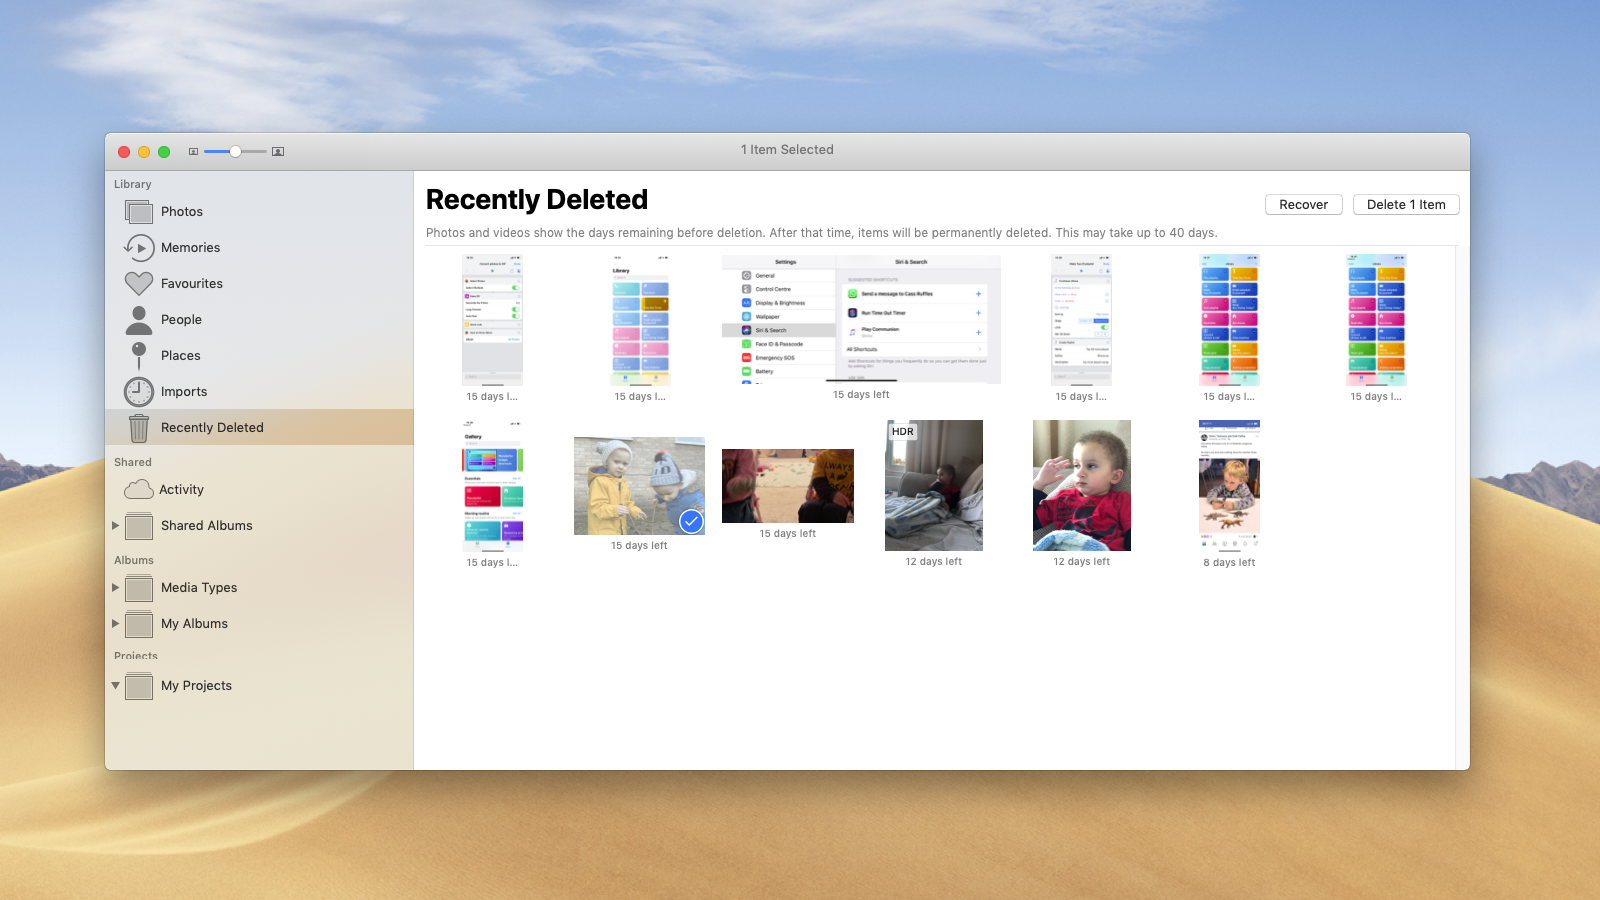Screen dimensions: 1600x900
Task: Toggle the blue selection checkmark on photo
Action: pos(691,521)
